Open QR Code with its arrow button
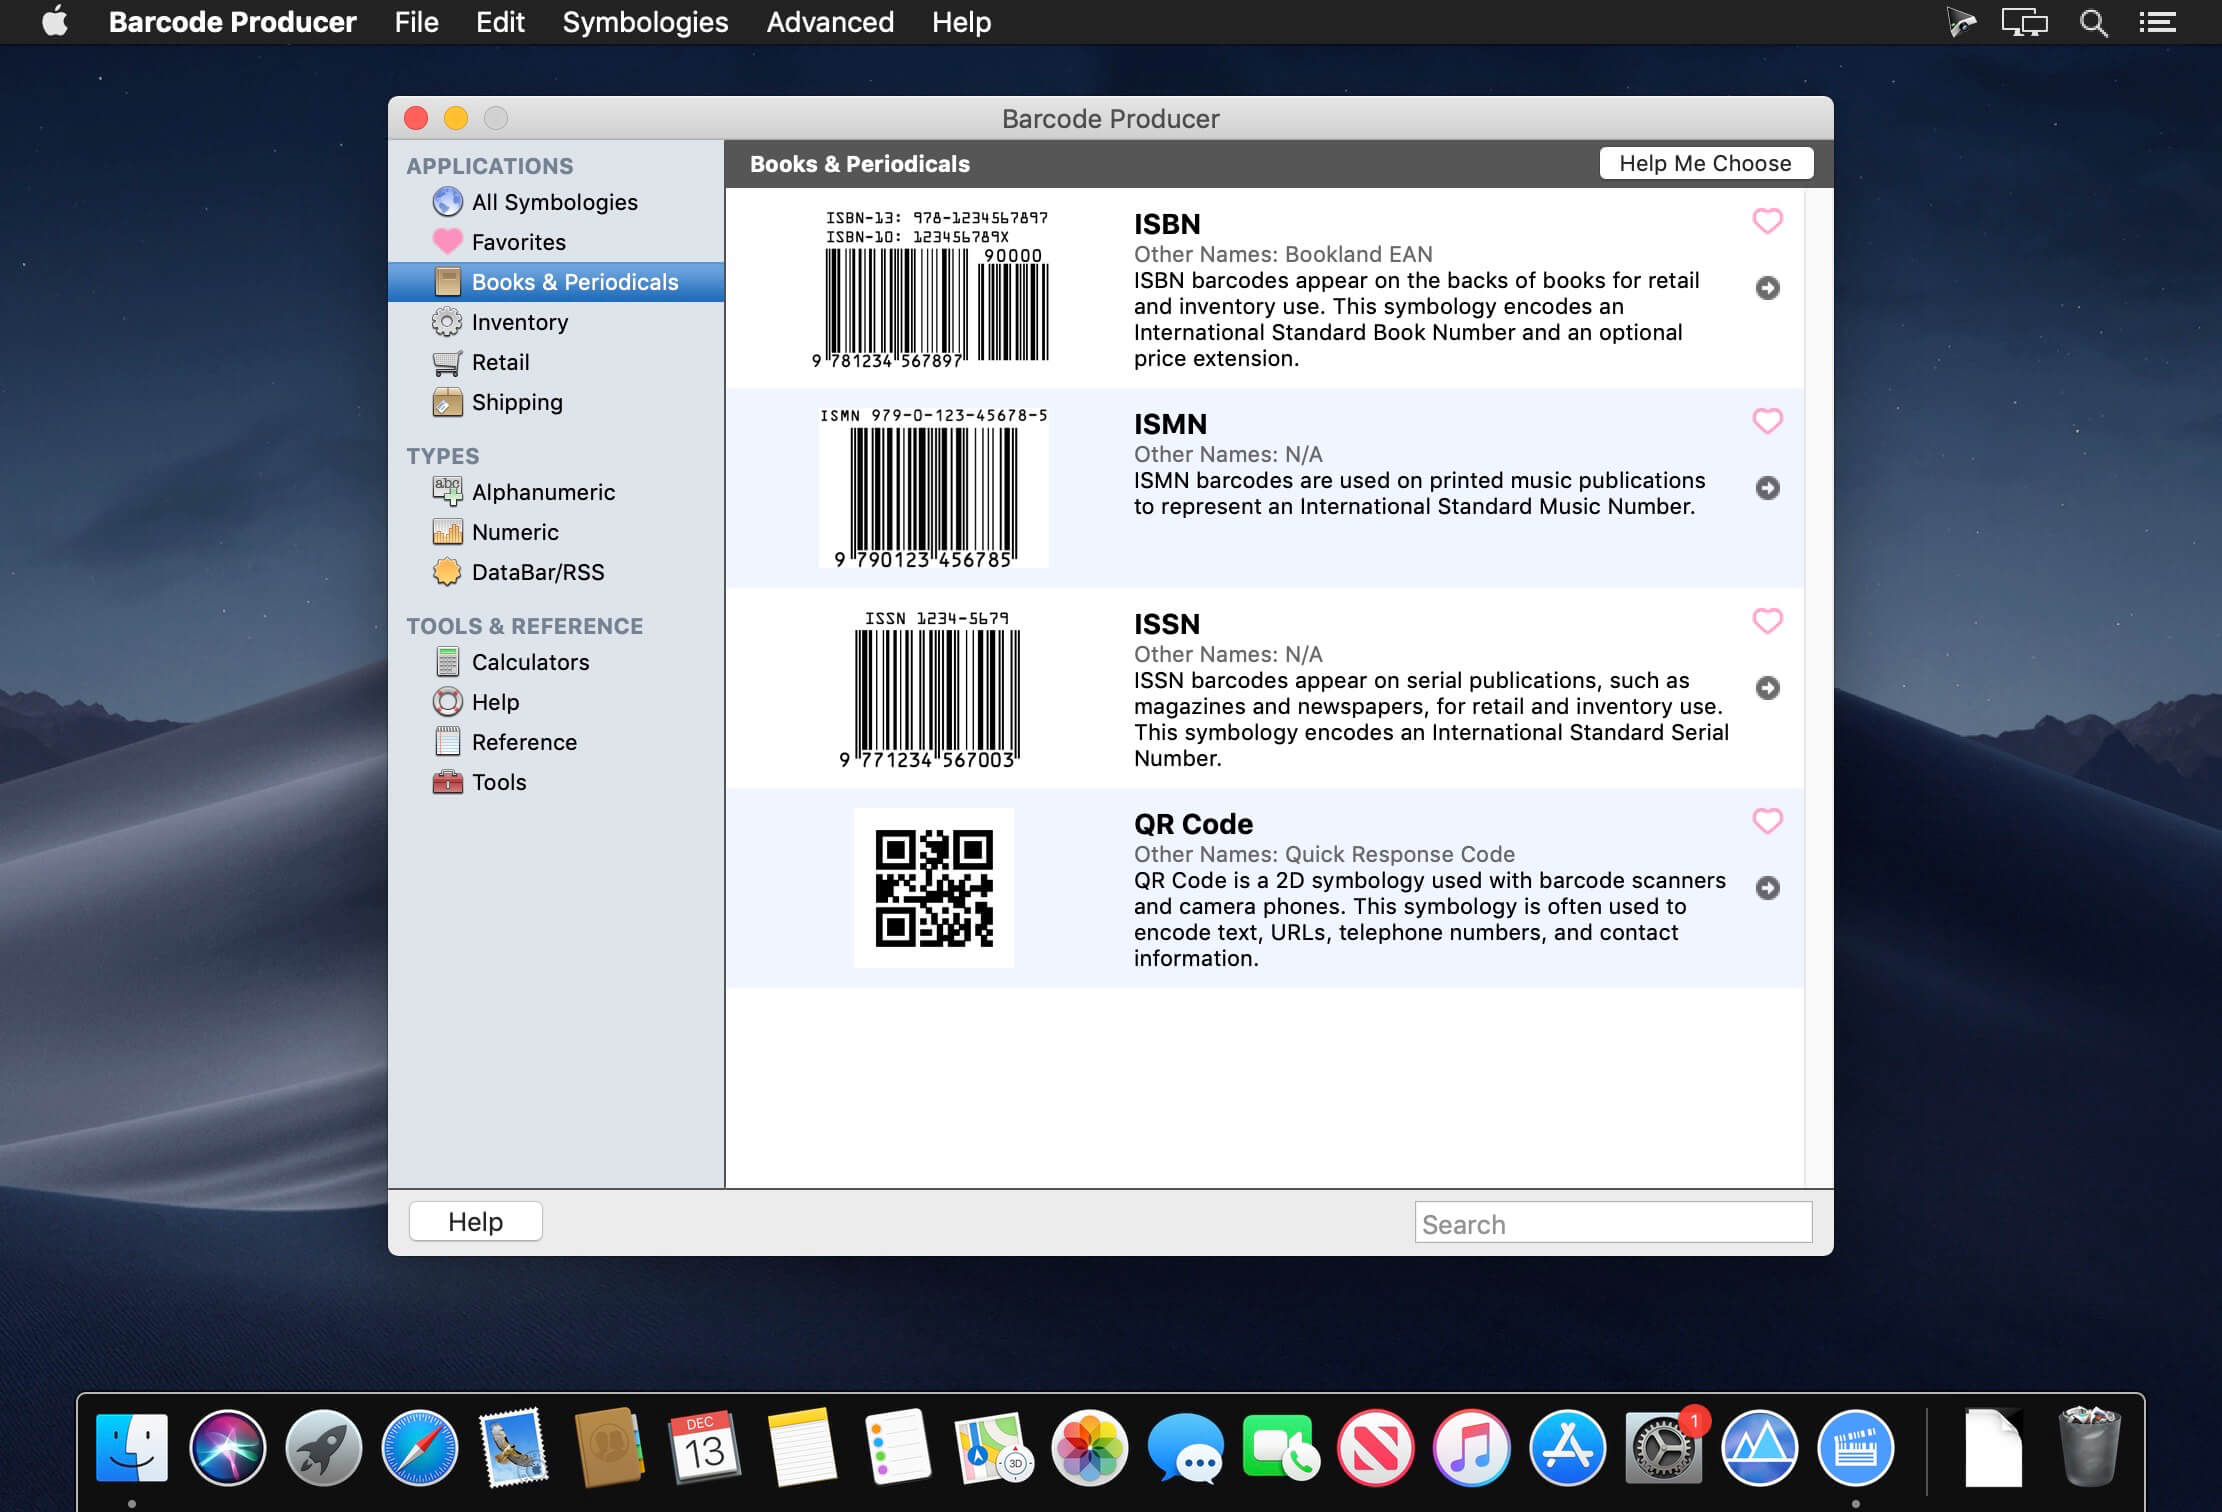Viewport: 2222px width, 1512px height. [1768, 888]
